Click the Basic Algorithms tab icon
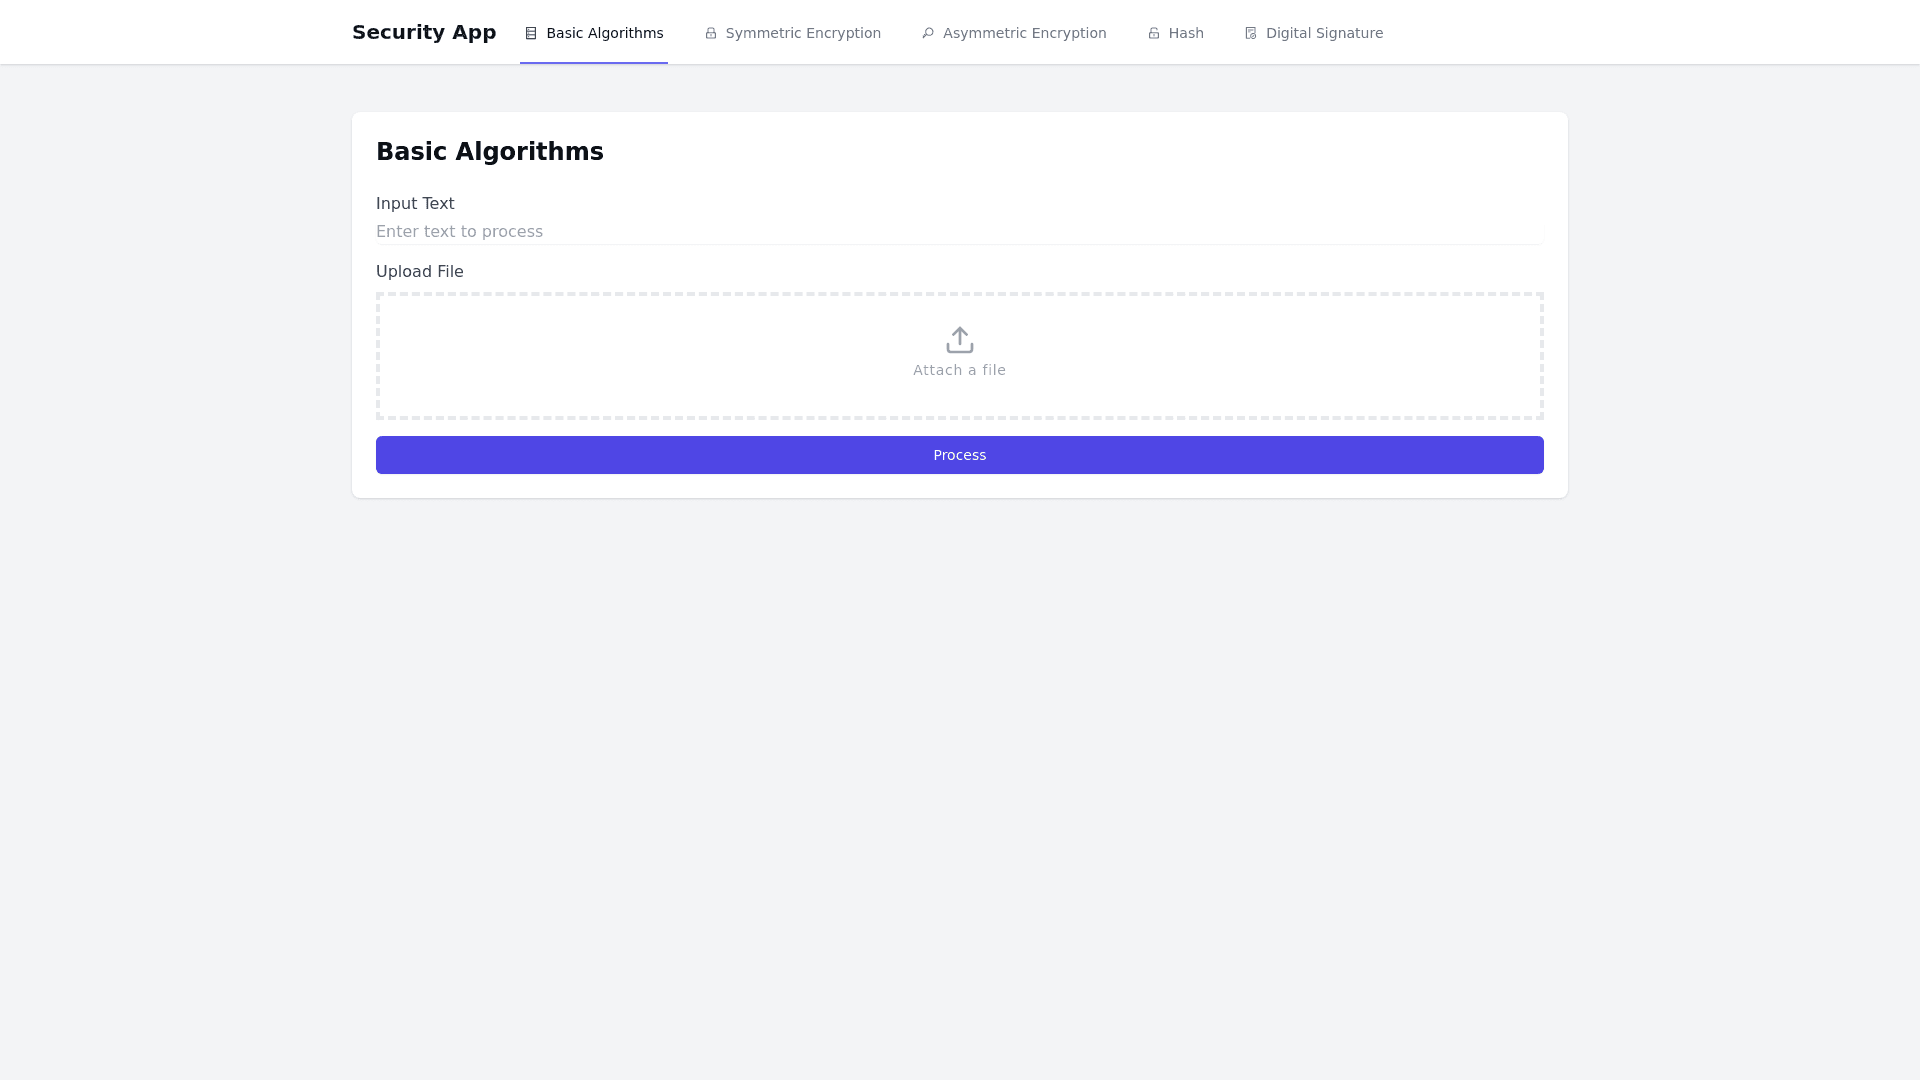 (x=531, y=33)
